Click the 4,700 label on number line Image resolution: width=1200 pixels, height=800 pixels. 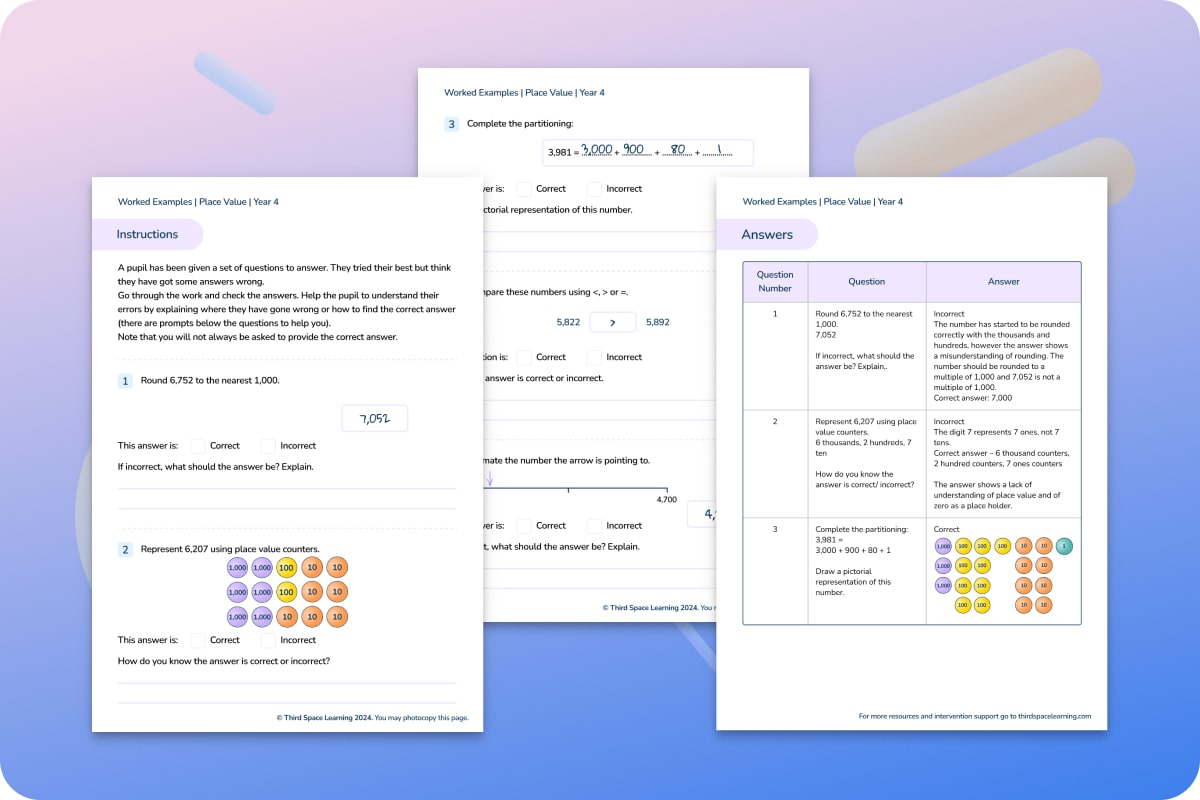(x=666, y=498)
